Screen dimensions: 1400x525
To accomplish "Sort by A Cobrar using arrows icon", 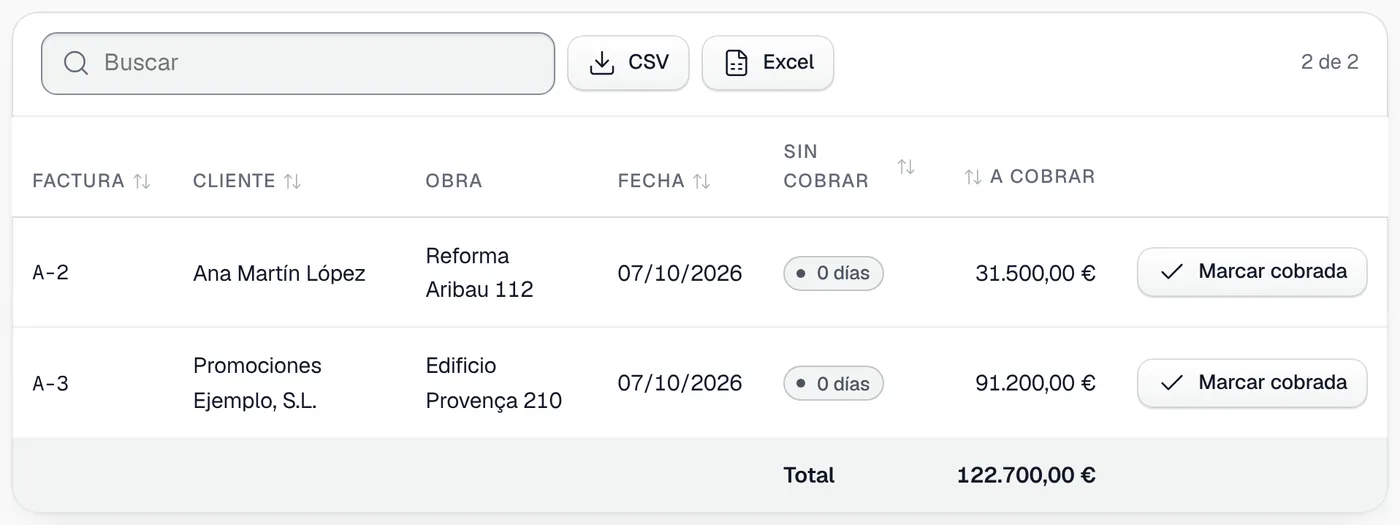I will click(x=972, y=177).
